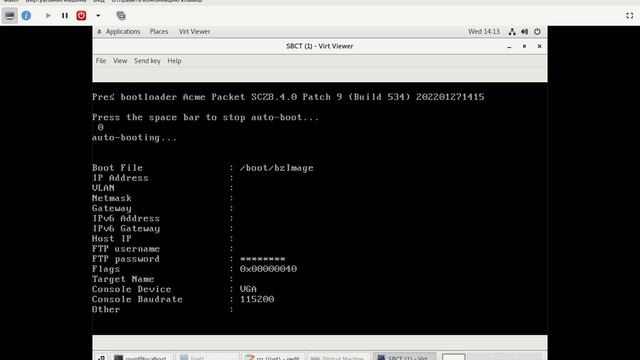Switch to Virtual Machine taskbar item
The width and height of the screenshot is (640, 360).
(x=338, y=357)
